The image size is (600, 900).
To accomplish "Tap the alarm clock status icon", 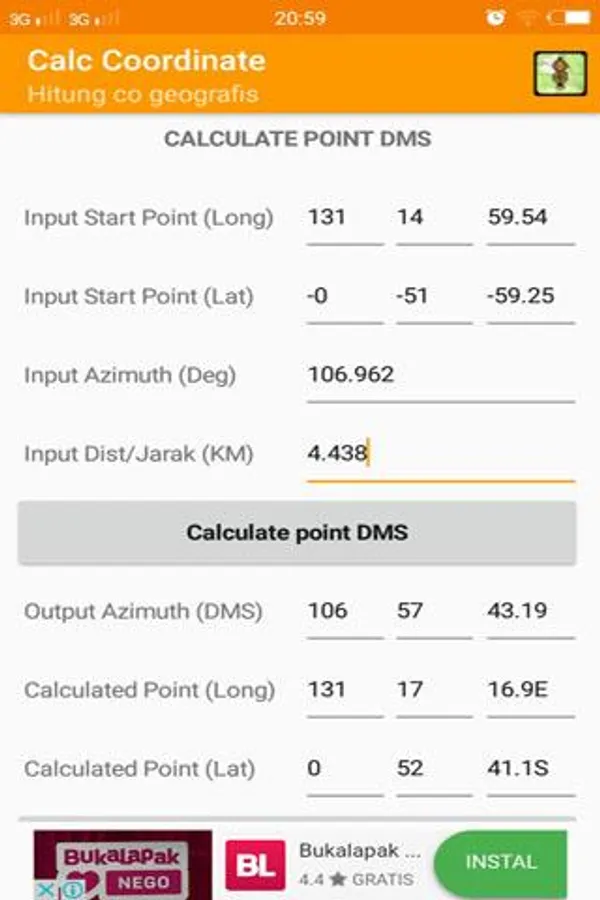I will pyautogui.click(x=496, y=17).
